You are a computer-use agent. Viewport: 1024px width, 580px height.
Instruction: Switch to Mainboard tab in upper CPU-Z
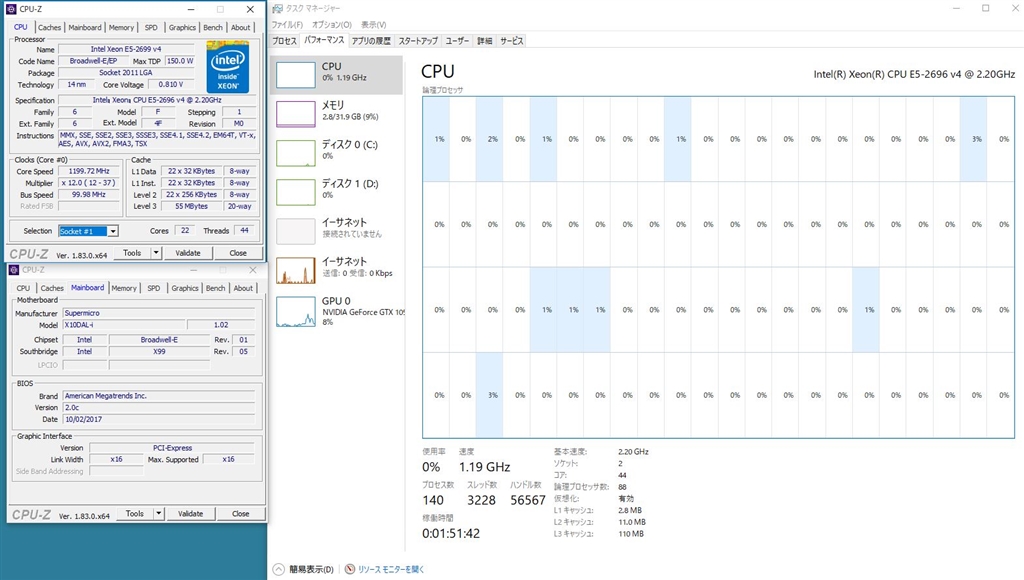coord(85,27)
